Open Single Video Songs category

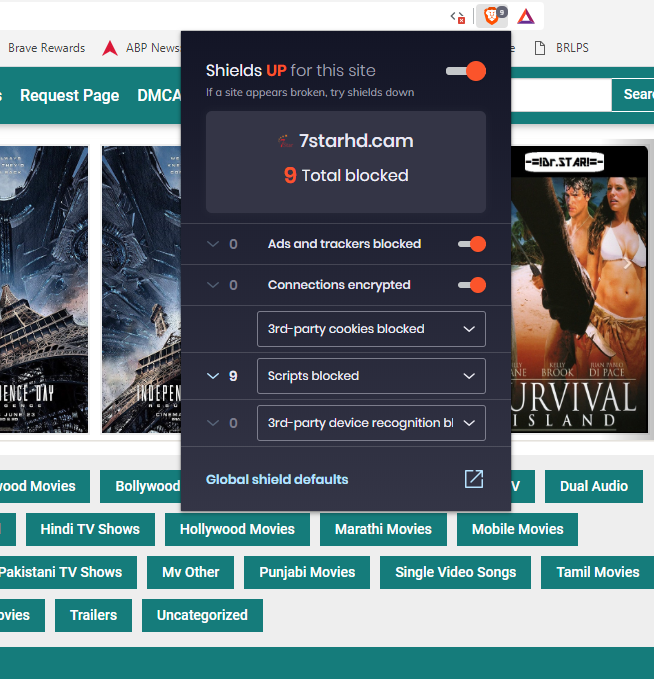456,572
